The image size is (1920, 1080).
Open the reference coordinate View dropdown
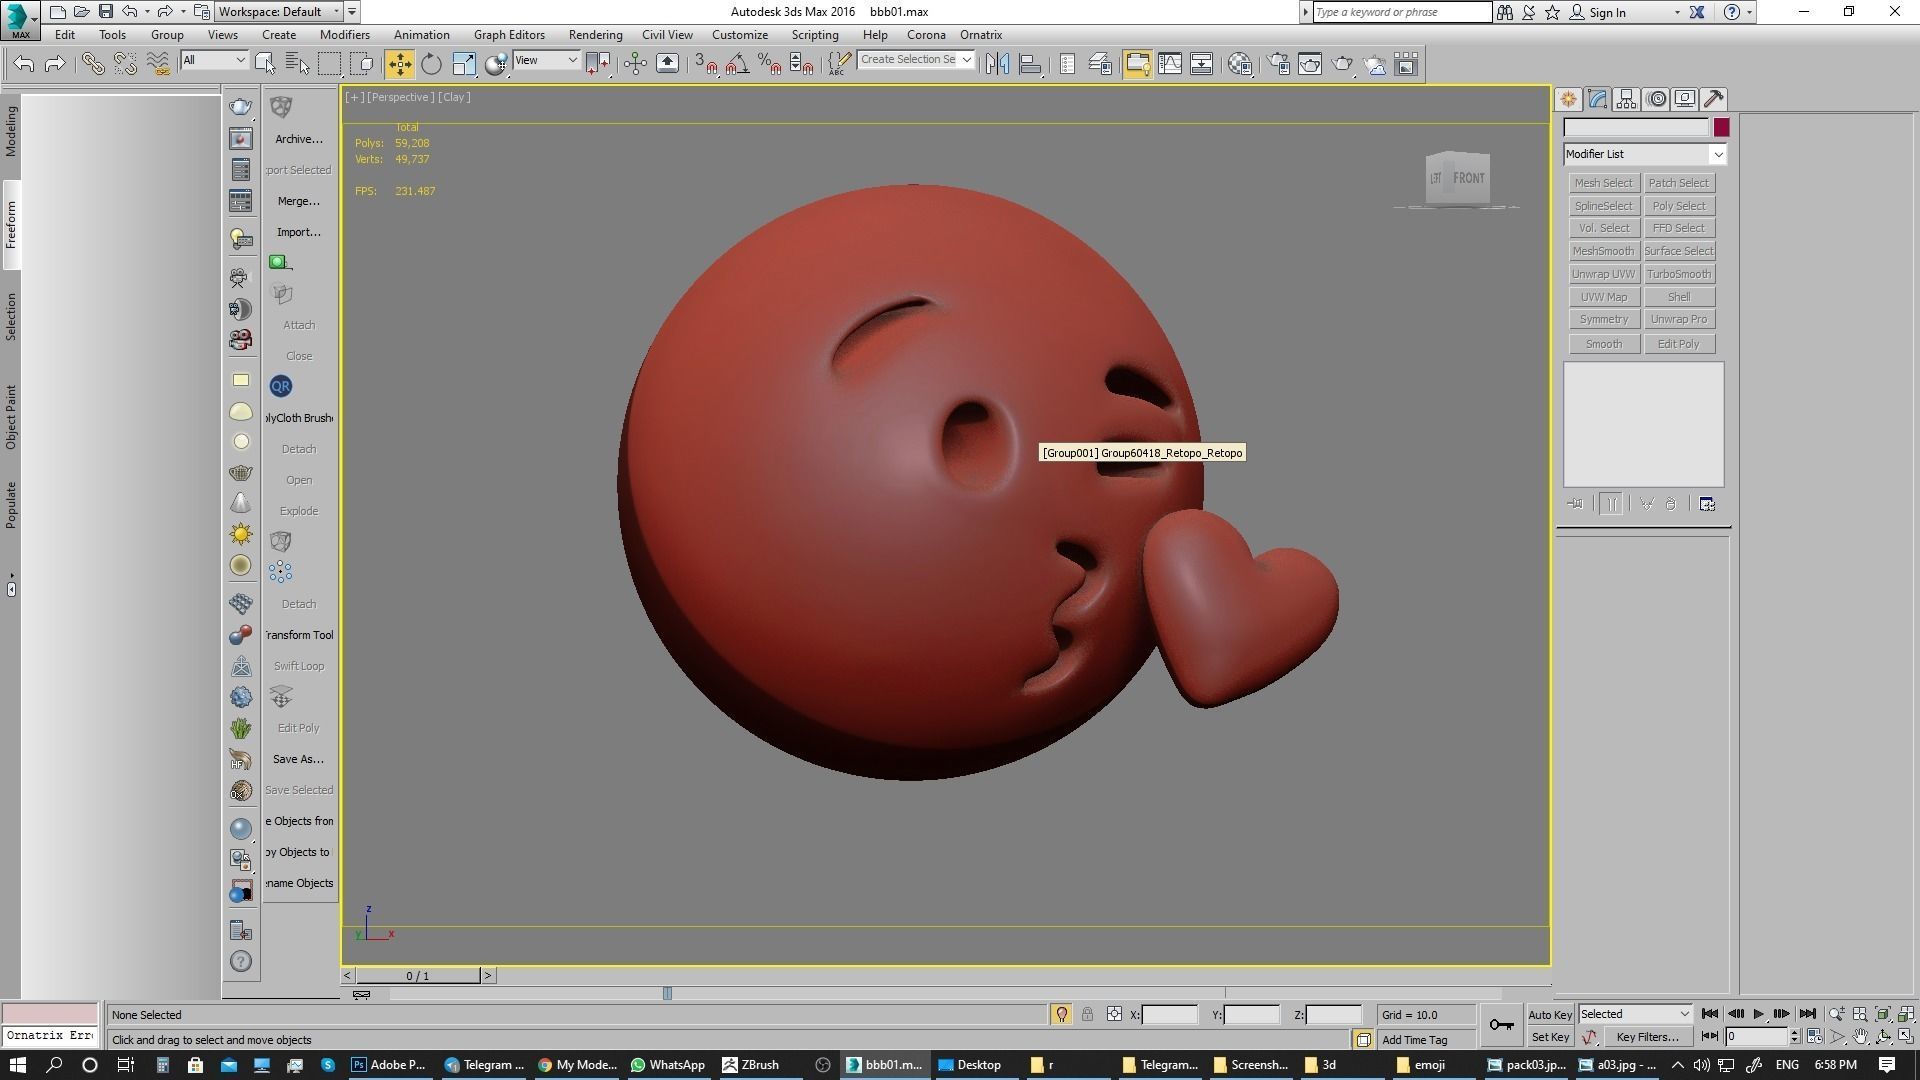[546, 60]
